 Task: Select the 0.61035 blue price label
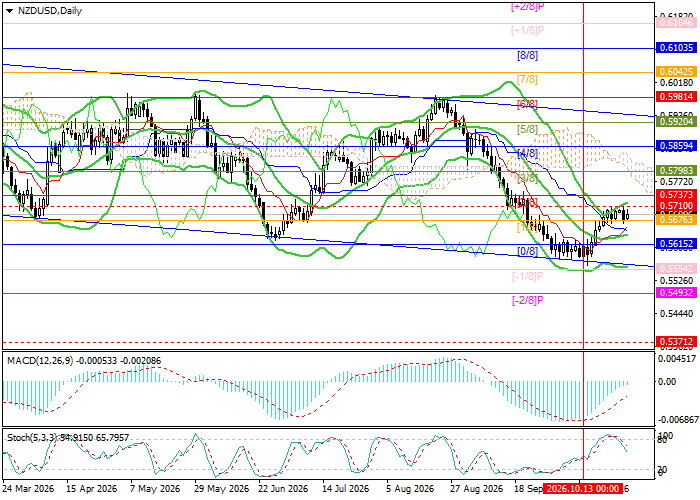(676, 48)
